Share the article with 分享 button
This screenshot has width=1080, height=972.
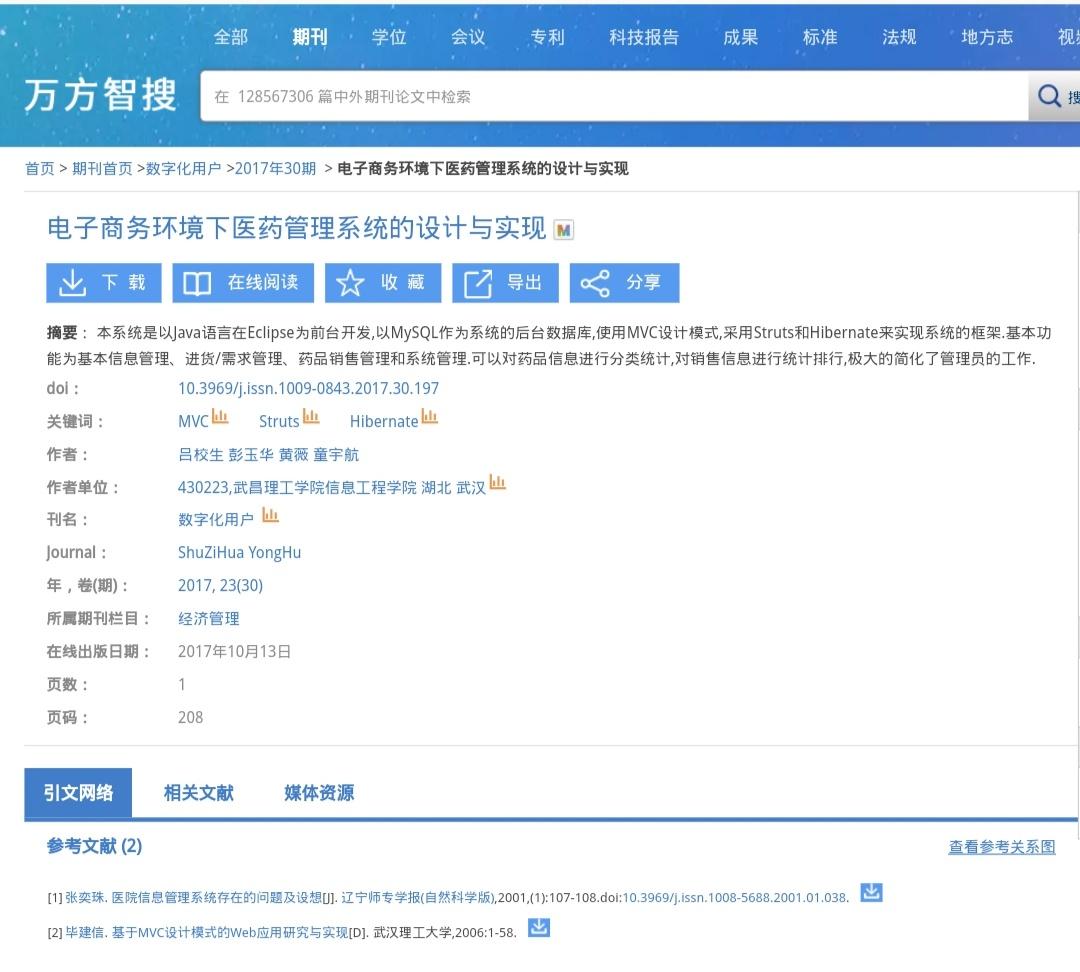[625, 283]
